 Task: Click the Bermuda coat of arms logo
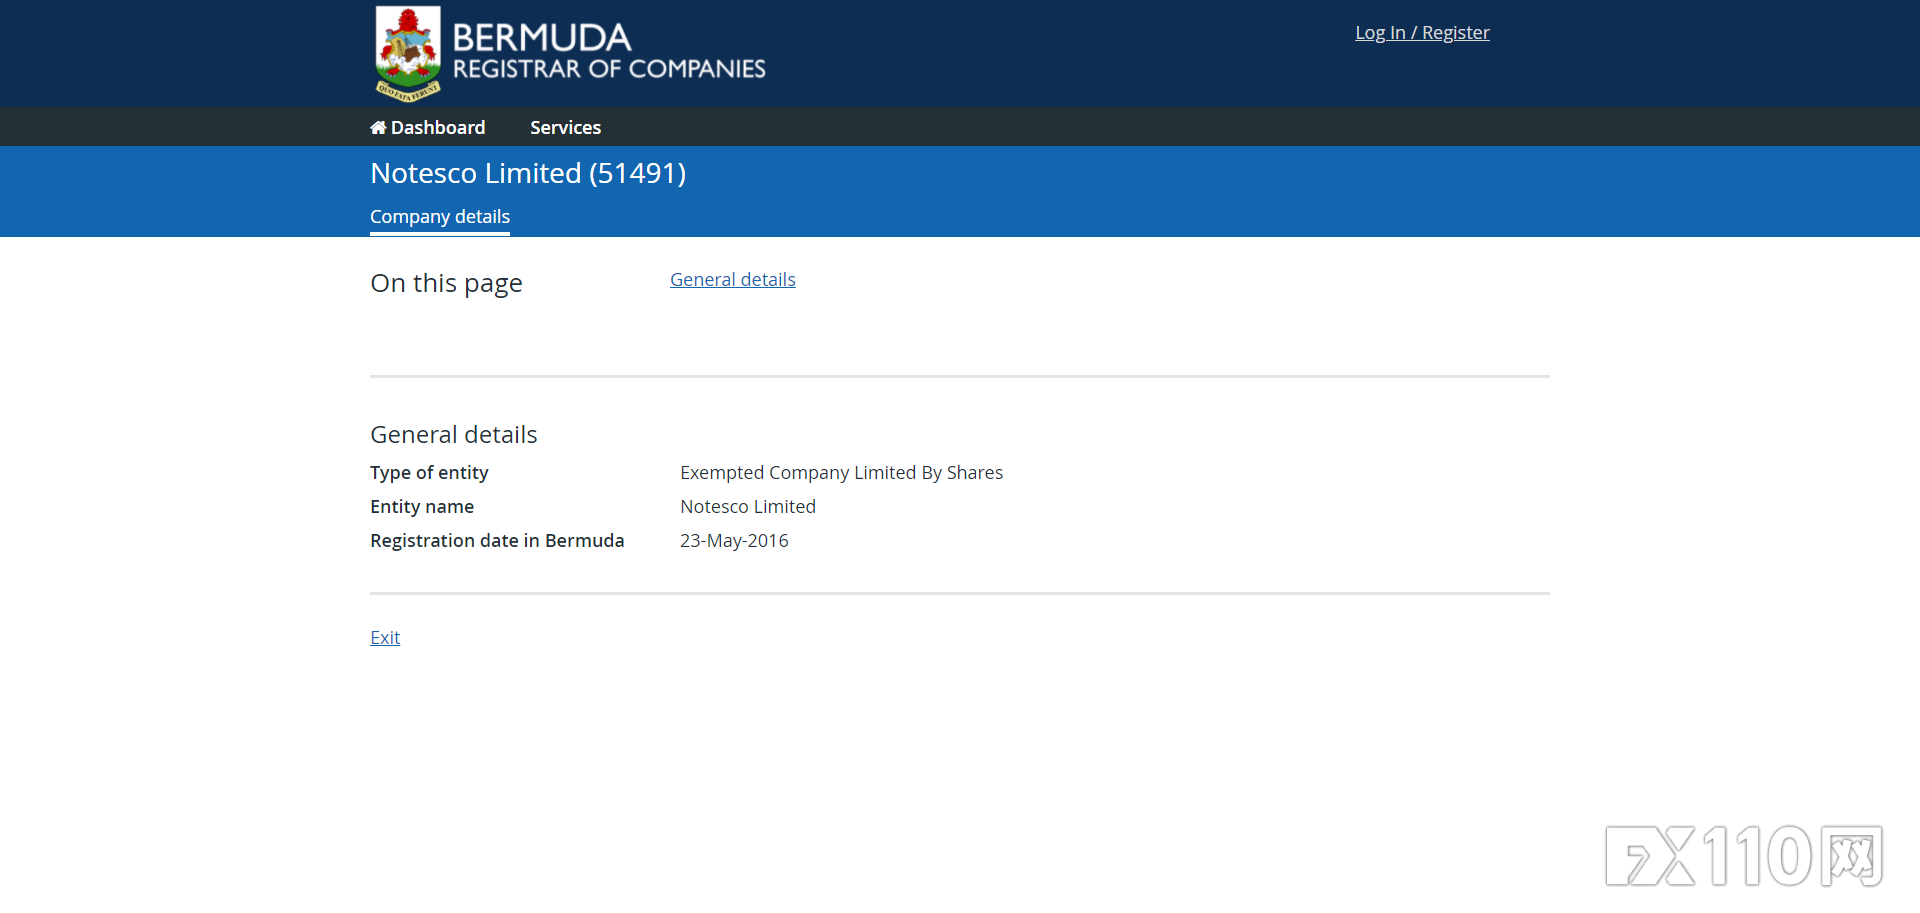click(408, 53)
